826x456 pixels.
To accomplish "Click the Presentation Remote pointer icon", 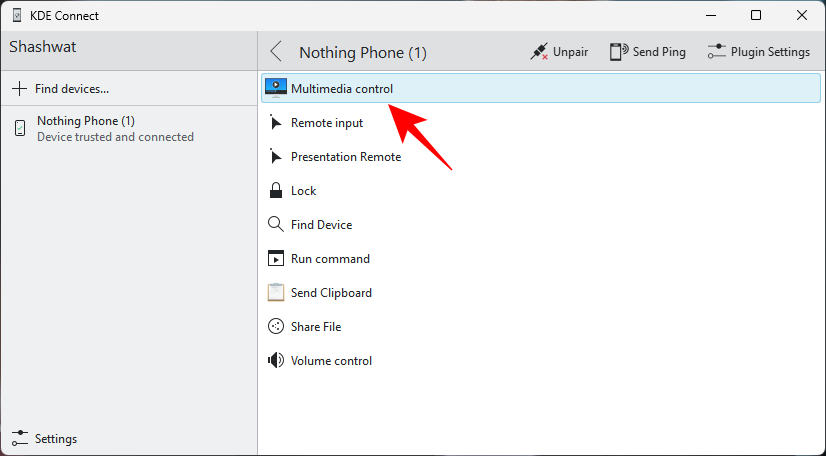I will click(276, 157).
